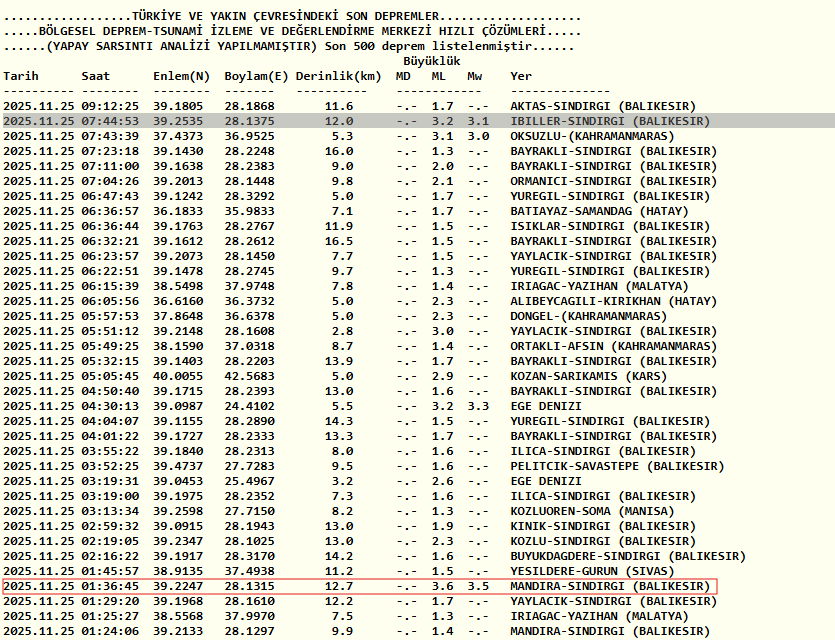Select BUYUKDAGDERE-SINDIRGI (BALIKESIR) location
The height and width of the screenshot is (640, 835).
(628, 556)
